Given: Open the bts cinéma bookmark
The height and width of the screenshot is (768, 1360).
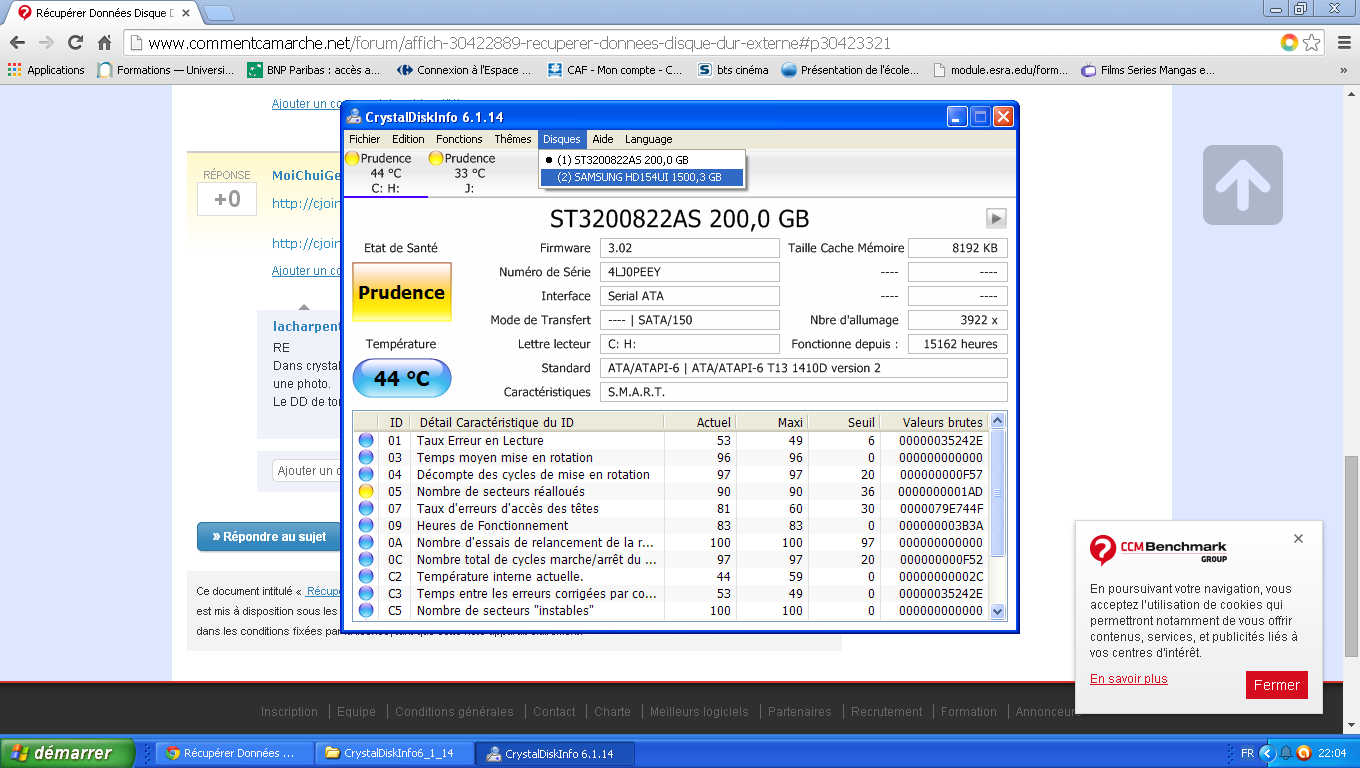Looking at the screenshot, I should point(733,70).
